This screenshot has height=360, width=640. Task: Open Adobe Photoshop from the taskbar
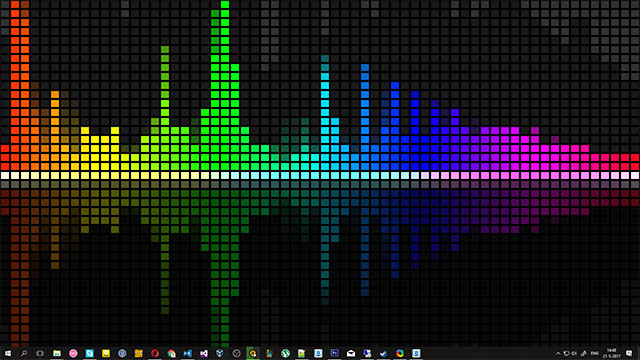coord(335,353)
